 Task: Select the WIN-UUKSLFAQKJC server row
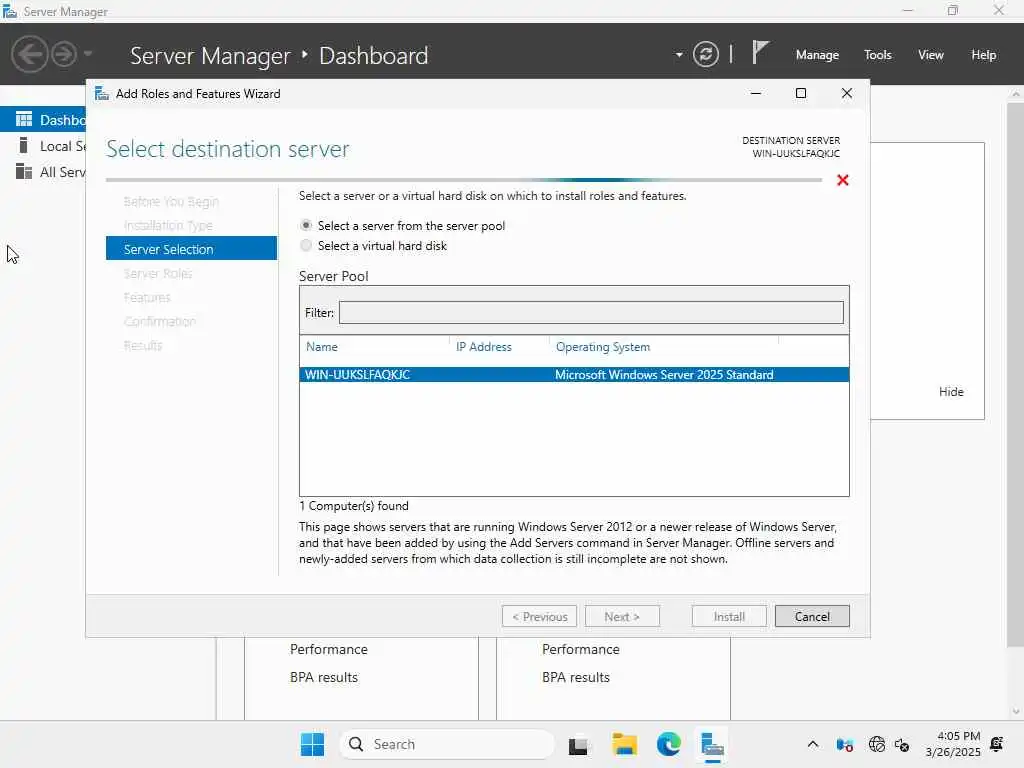(574, 375)
